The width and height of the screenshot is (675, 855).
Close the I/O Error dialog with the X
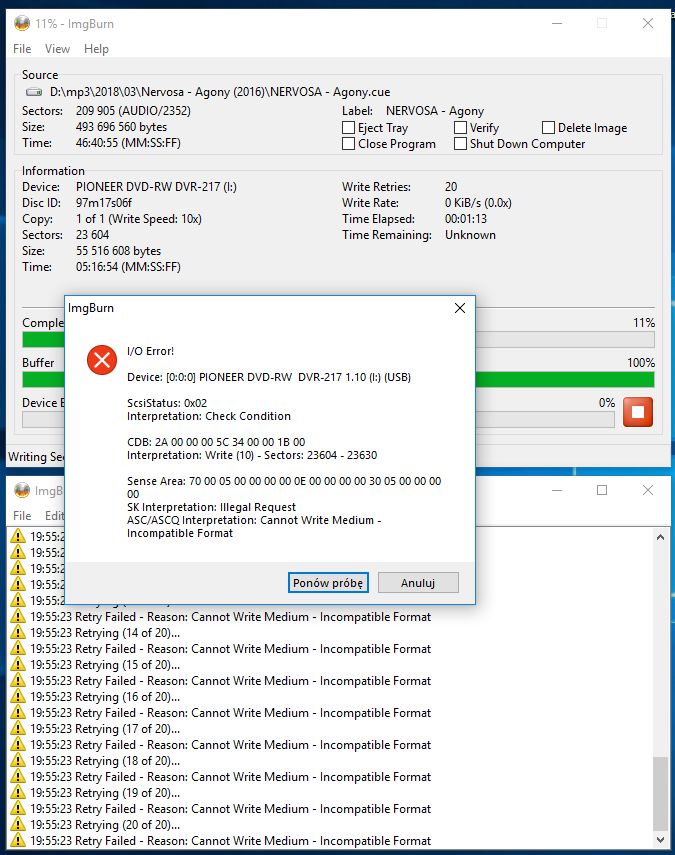click(460, 308)
